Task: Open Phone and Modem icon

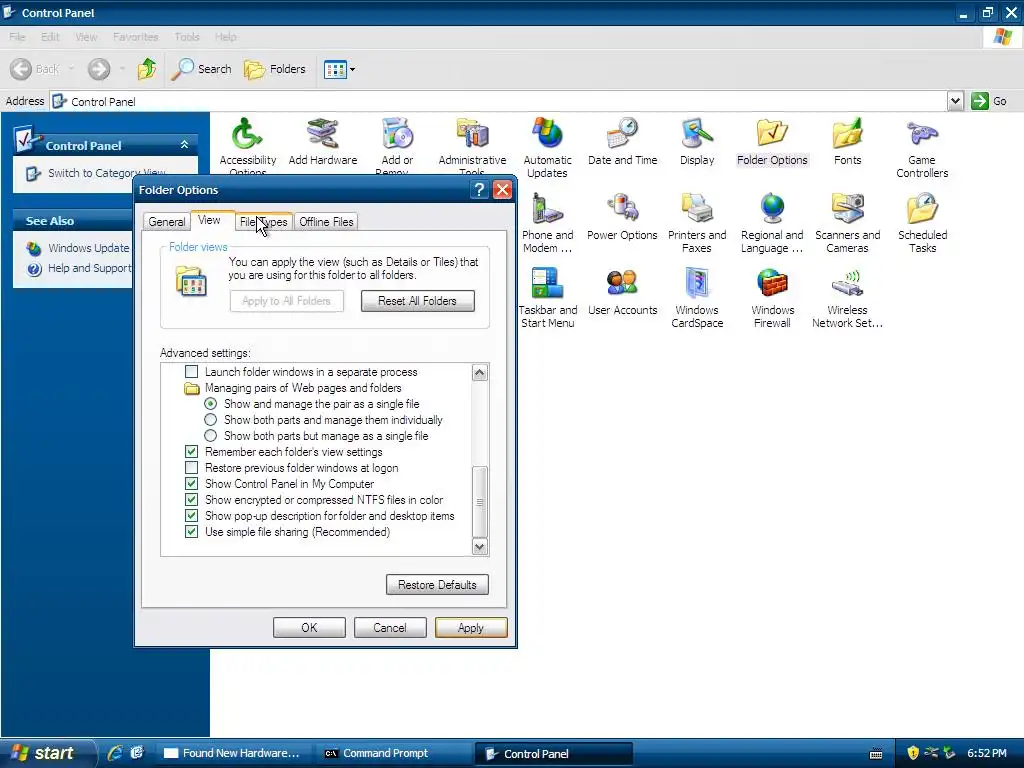Action: [x=547, y=210]
